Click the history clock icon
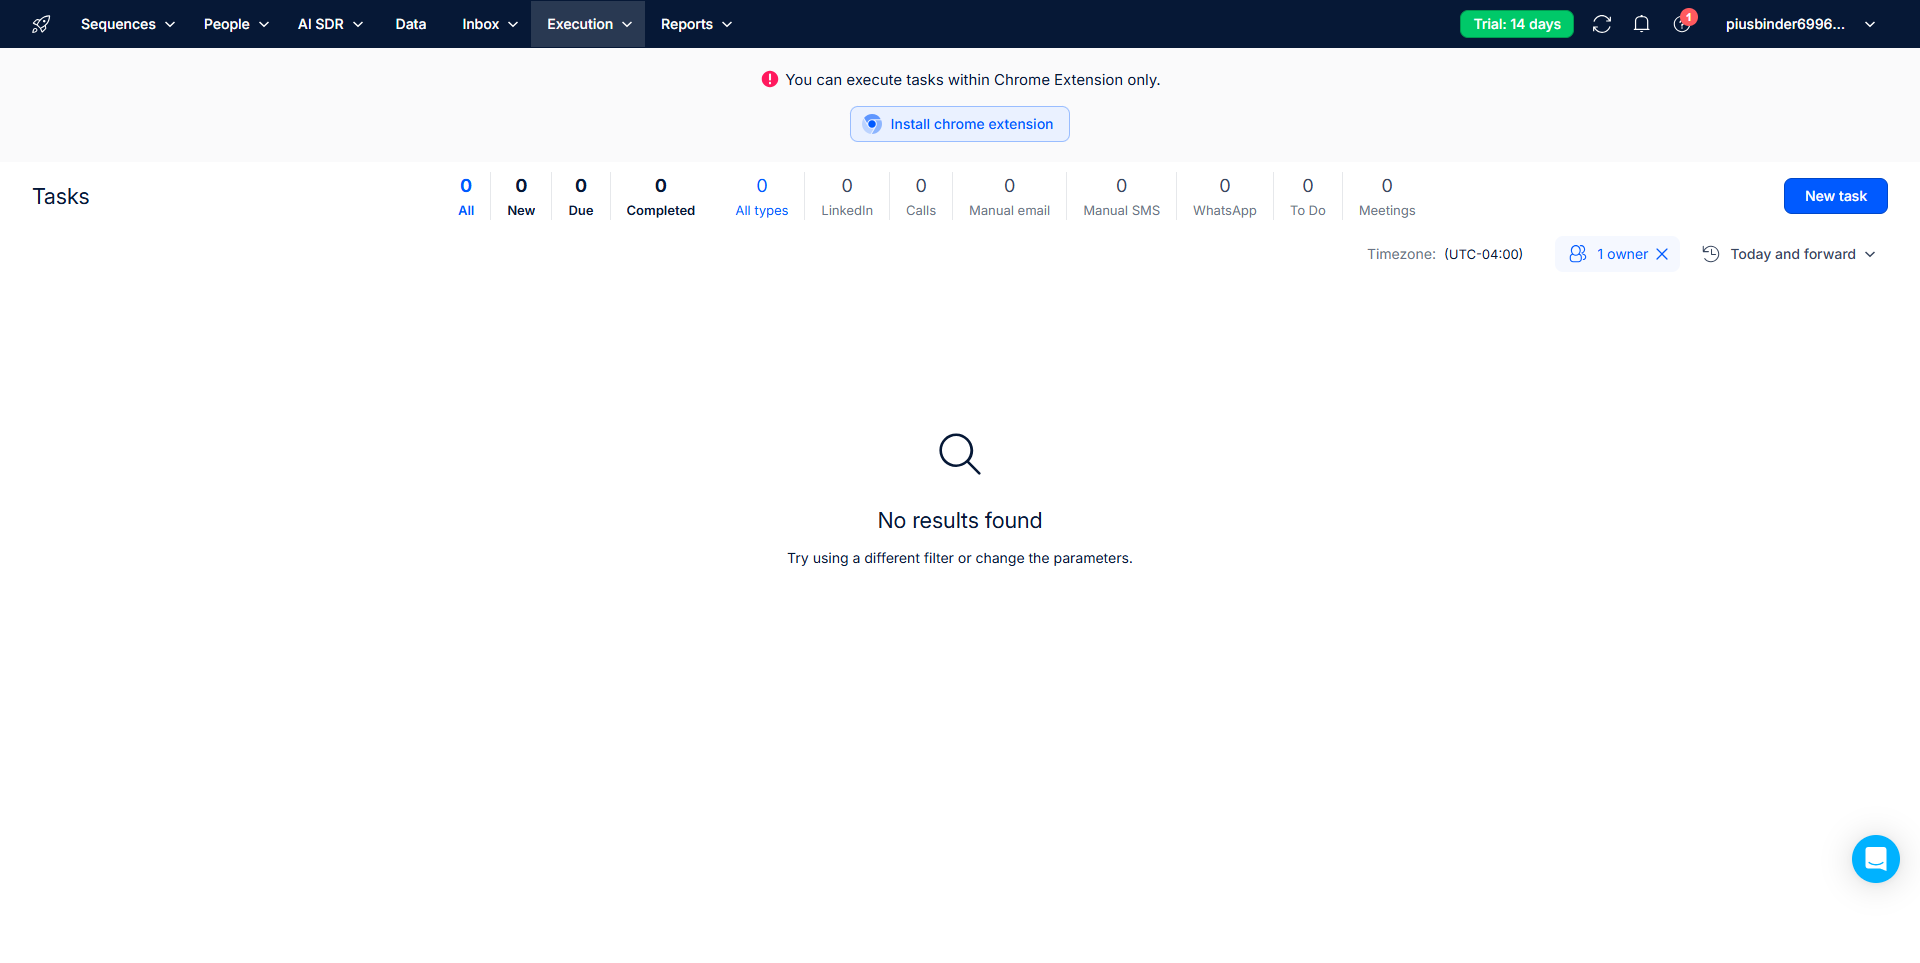 tap(1711, 254)
